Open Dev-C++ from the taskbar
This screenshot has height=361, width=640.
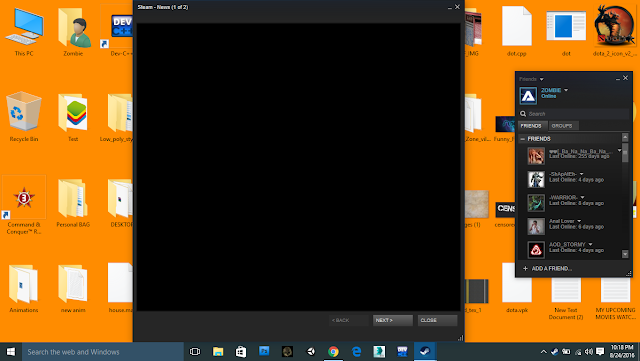pos(402,352)
